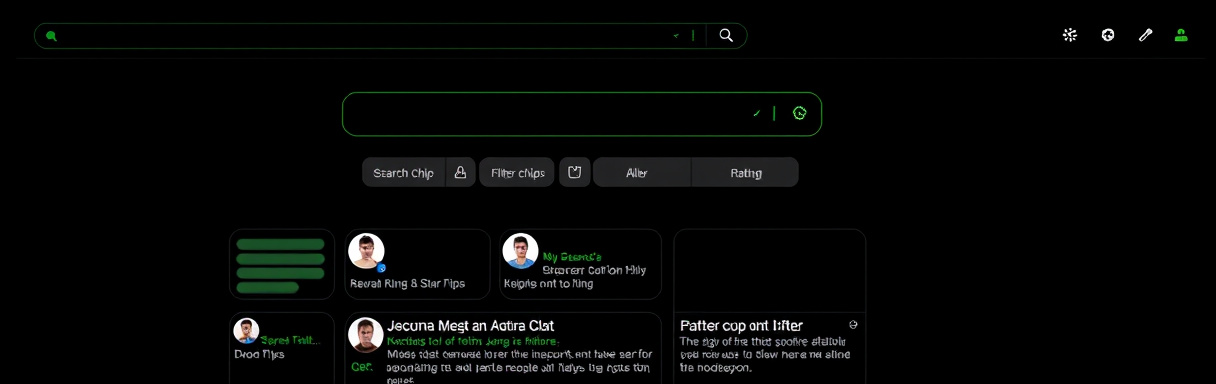Screen dimensions: 1216x384
Task: Click the blue badge on the Star Tips avatar
Action: 381,268
